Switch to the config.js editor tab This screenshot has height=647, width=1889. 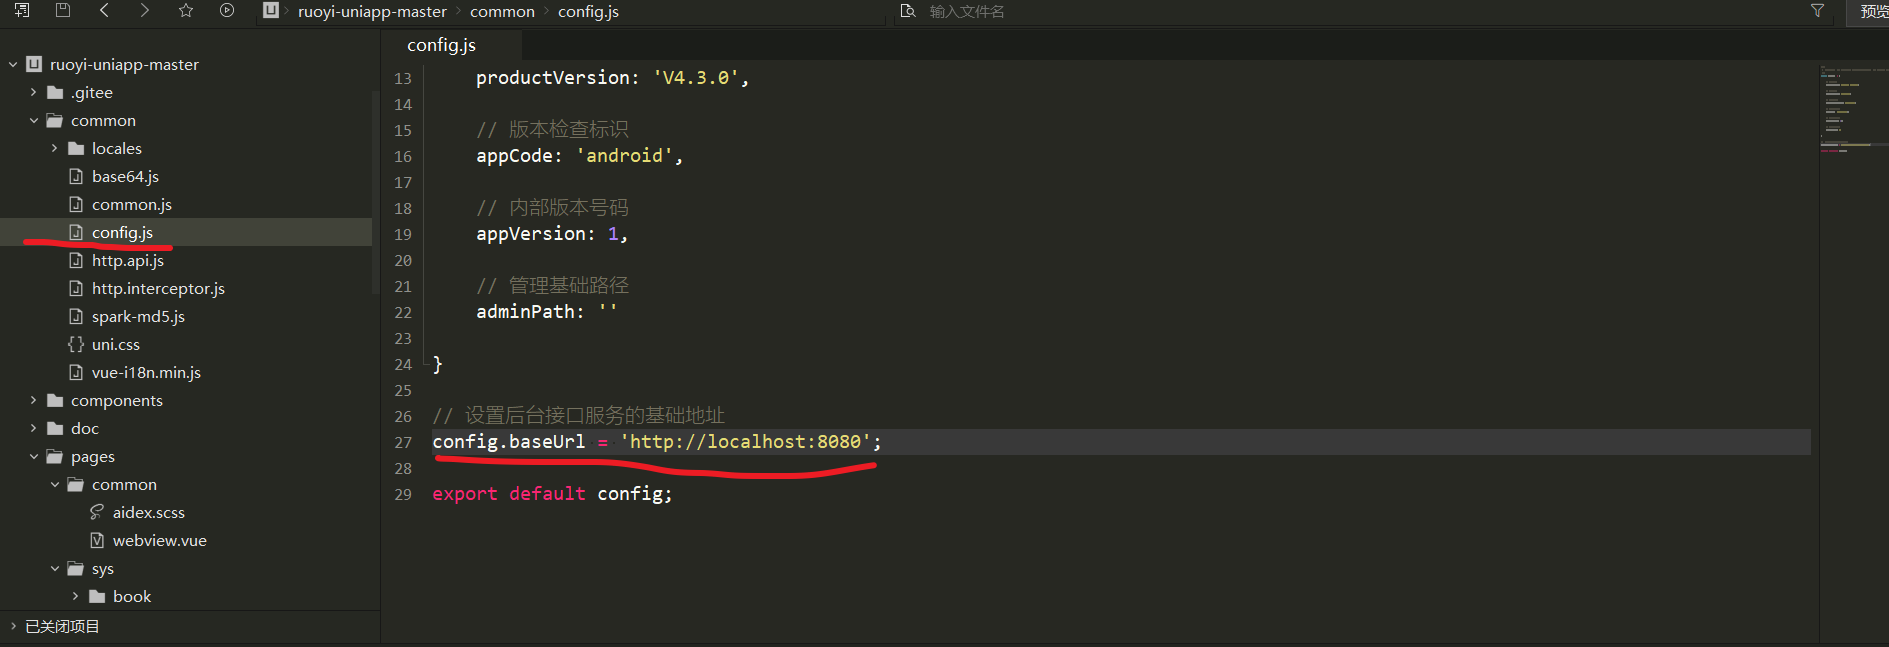click(441, 45)
